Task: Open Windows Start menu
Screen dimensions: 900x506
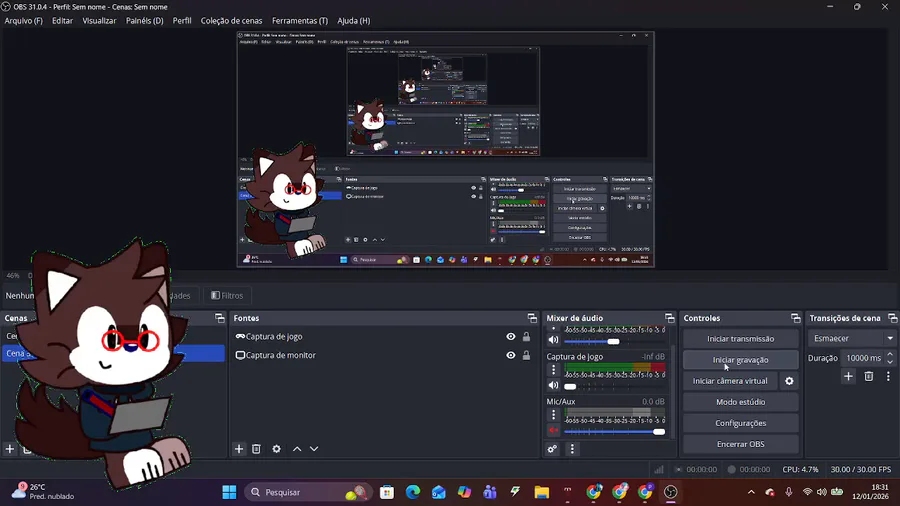Action: tap(229, 492)
